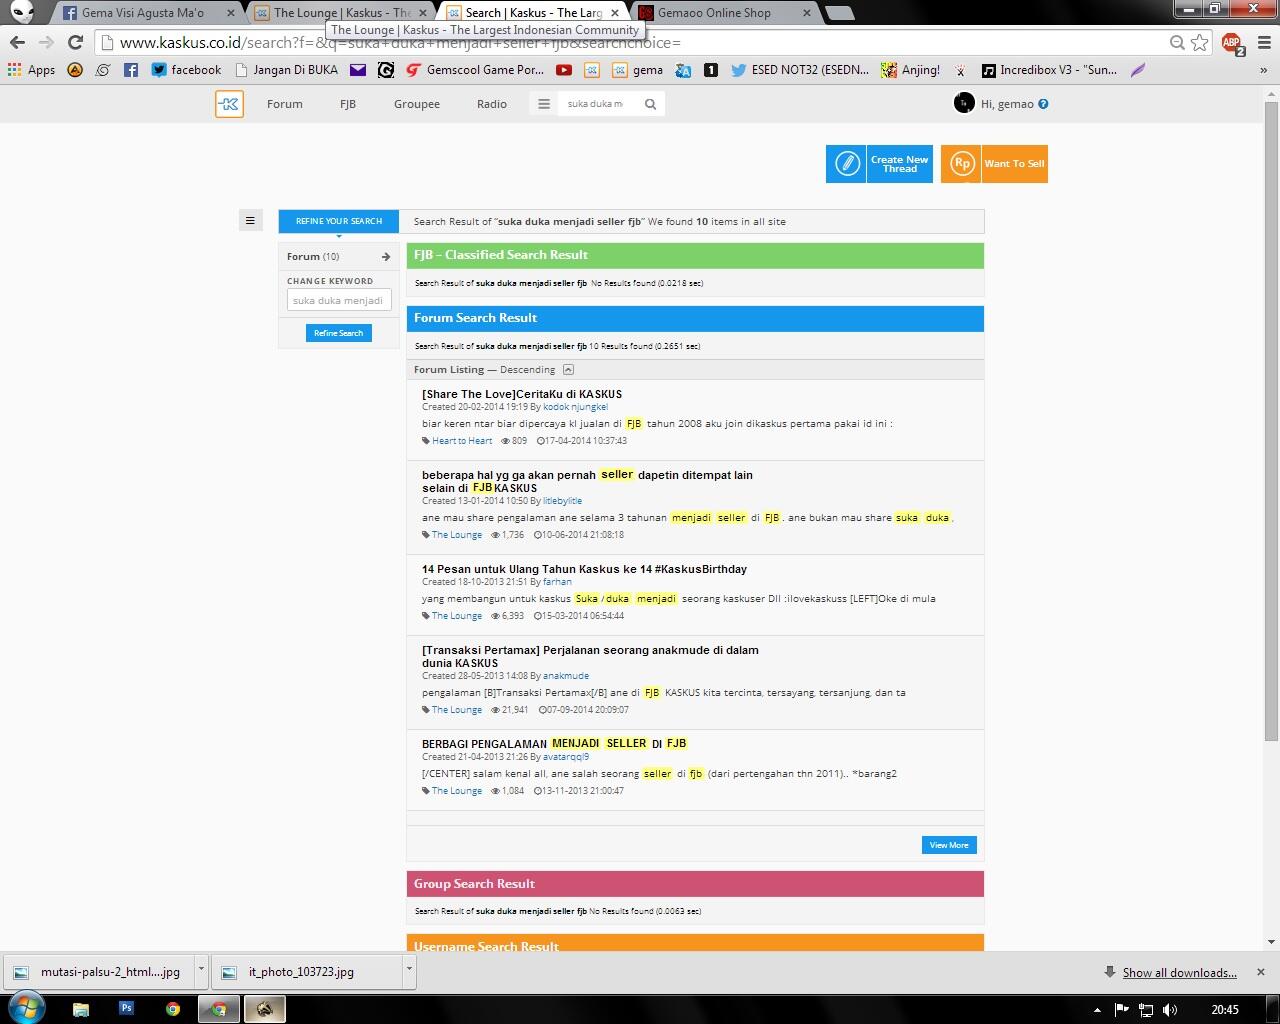Open the FJB menu in navbar
The width and height of the screenshot is (1280, 1024).
(x=348, y=104)
